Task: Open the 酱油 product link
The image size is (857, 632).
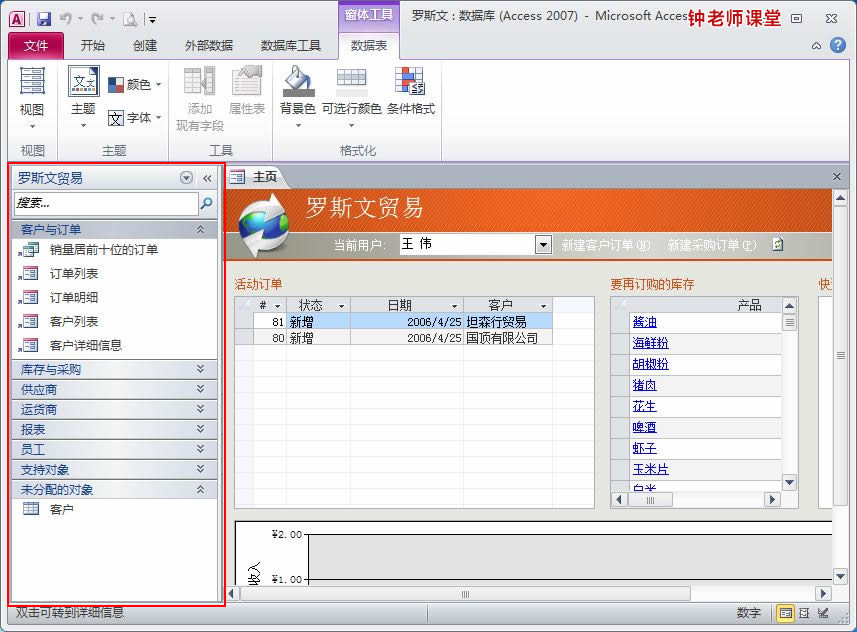Action: click(644, 323)
